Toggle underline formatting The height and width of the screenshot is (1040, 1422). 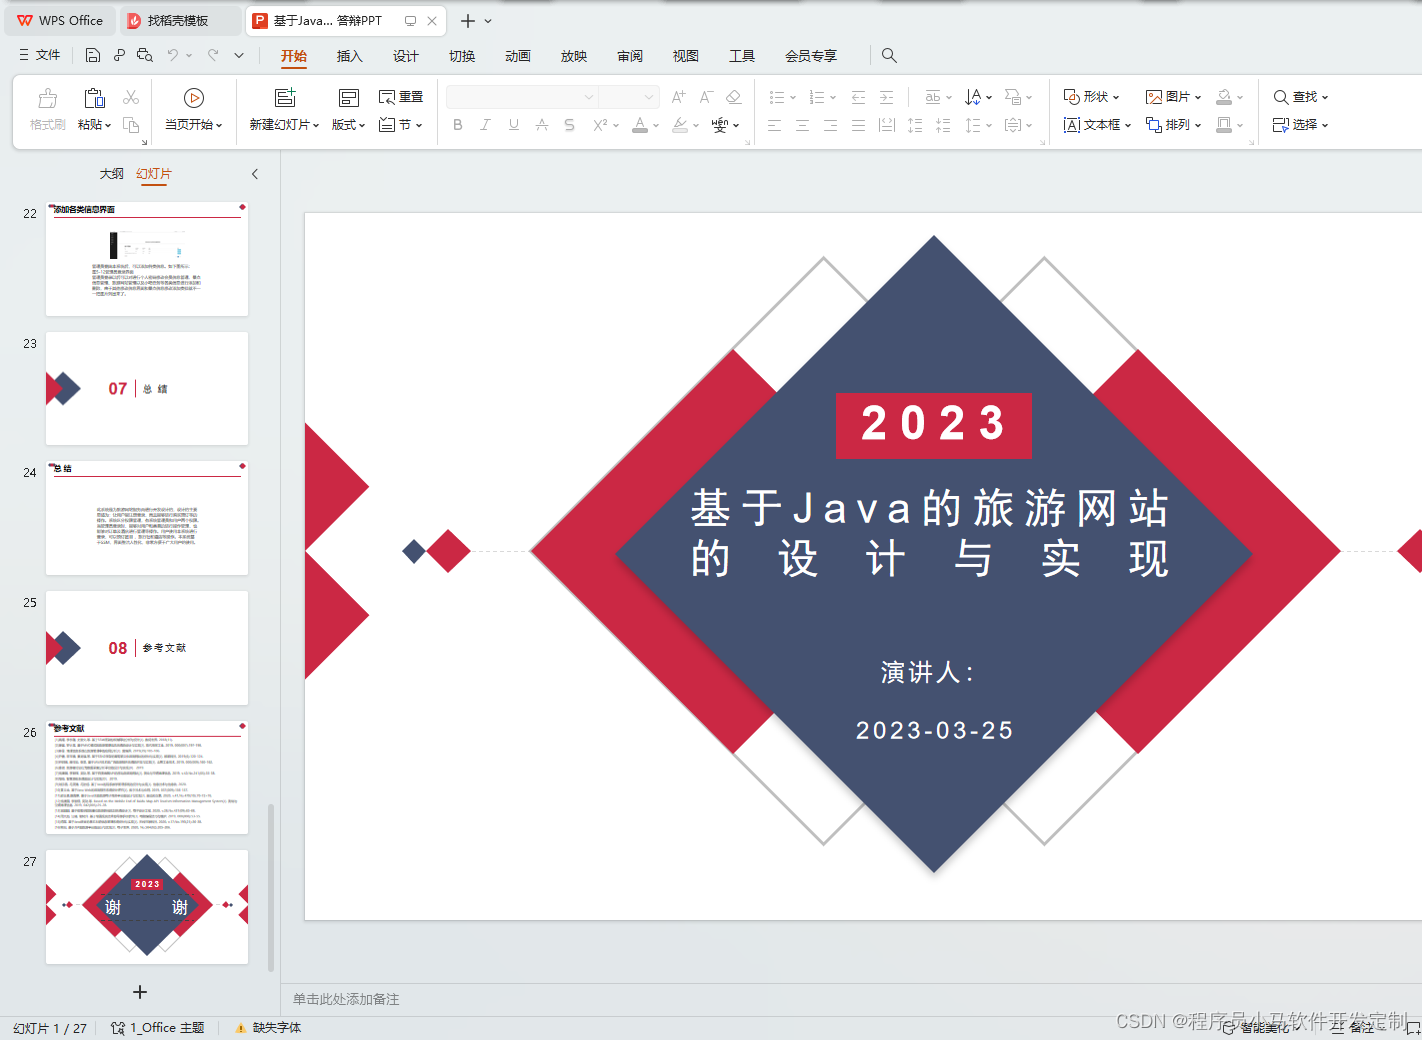point(512,124)
